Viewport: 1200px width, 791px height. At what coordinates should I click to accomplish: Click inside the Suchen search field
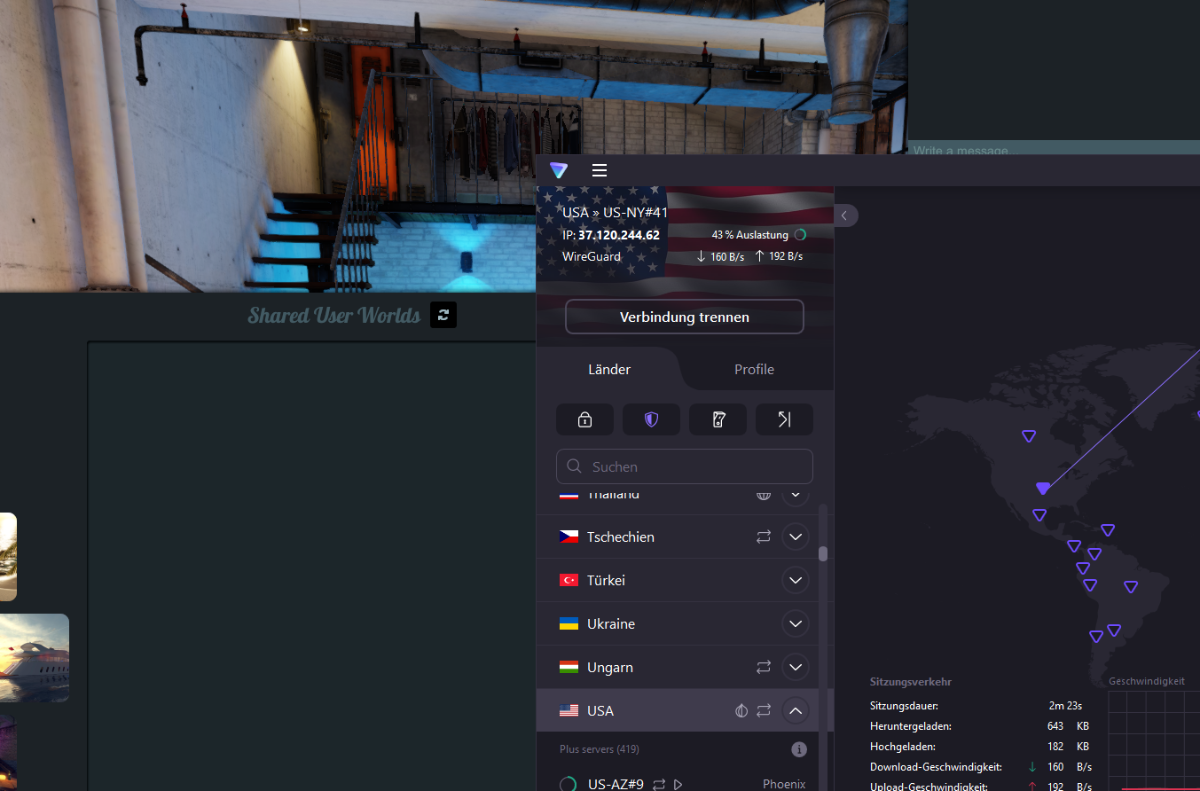(684, 466)
